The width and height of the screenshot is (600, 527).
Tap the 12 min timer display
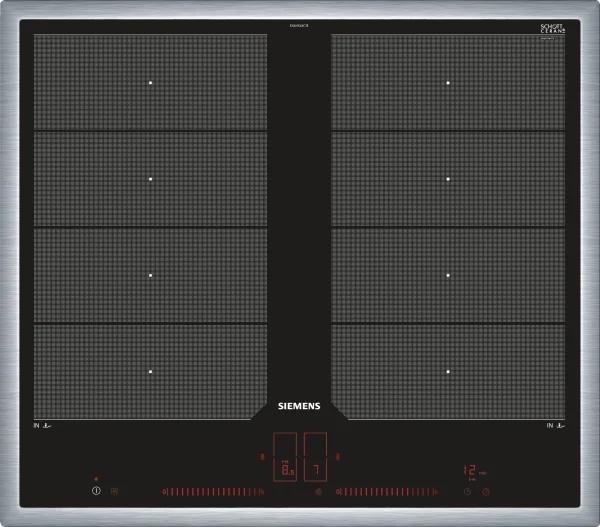point(475,470)
